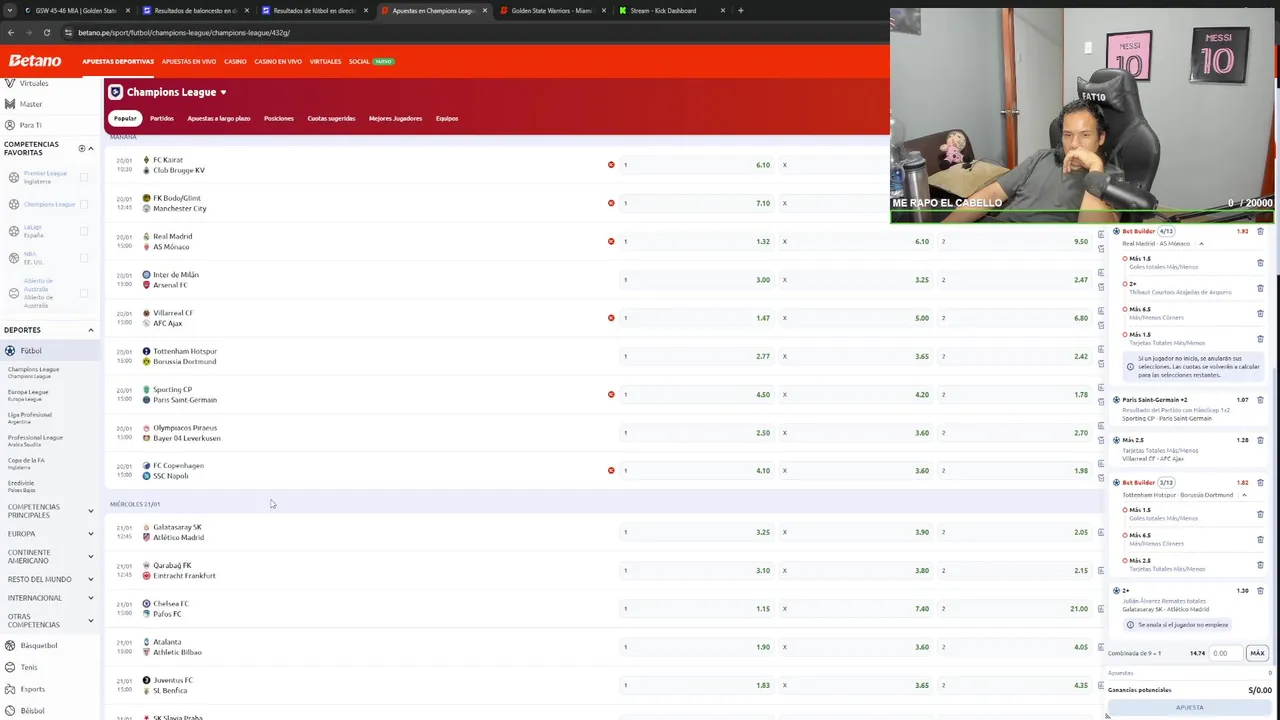The image size is (1280, 720).
Task: Tick the Champions League favorite checkbox
Action: click(84, 204)
